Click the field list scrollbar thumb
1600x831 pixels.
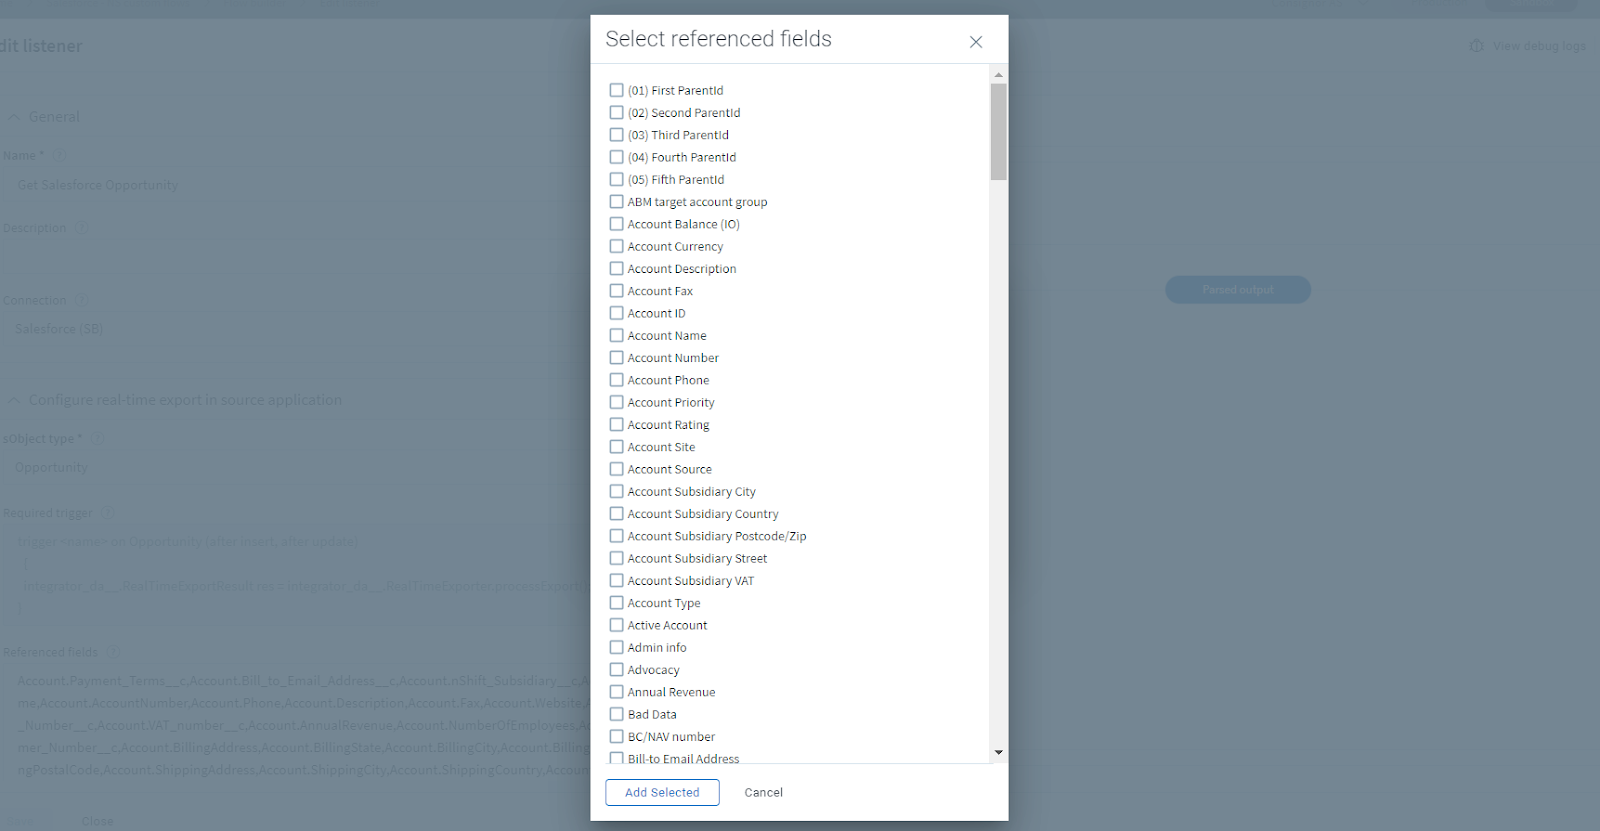(x=998, y=132)
